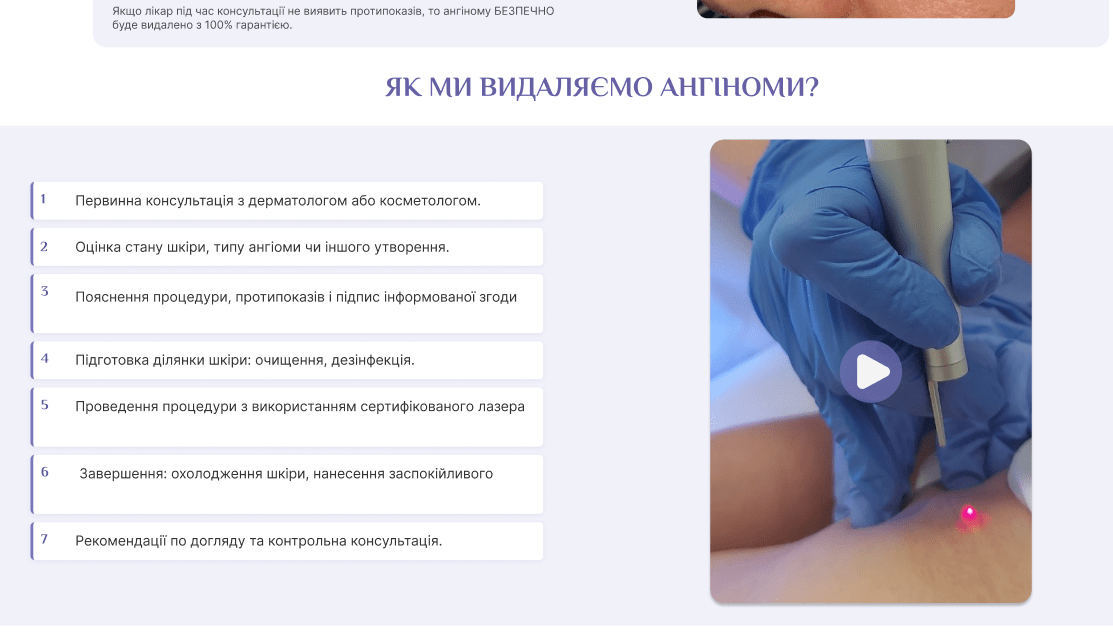Click the step number 7 marker
The width and height of the screenshot is (1113, 634).
45,539
